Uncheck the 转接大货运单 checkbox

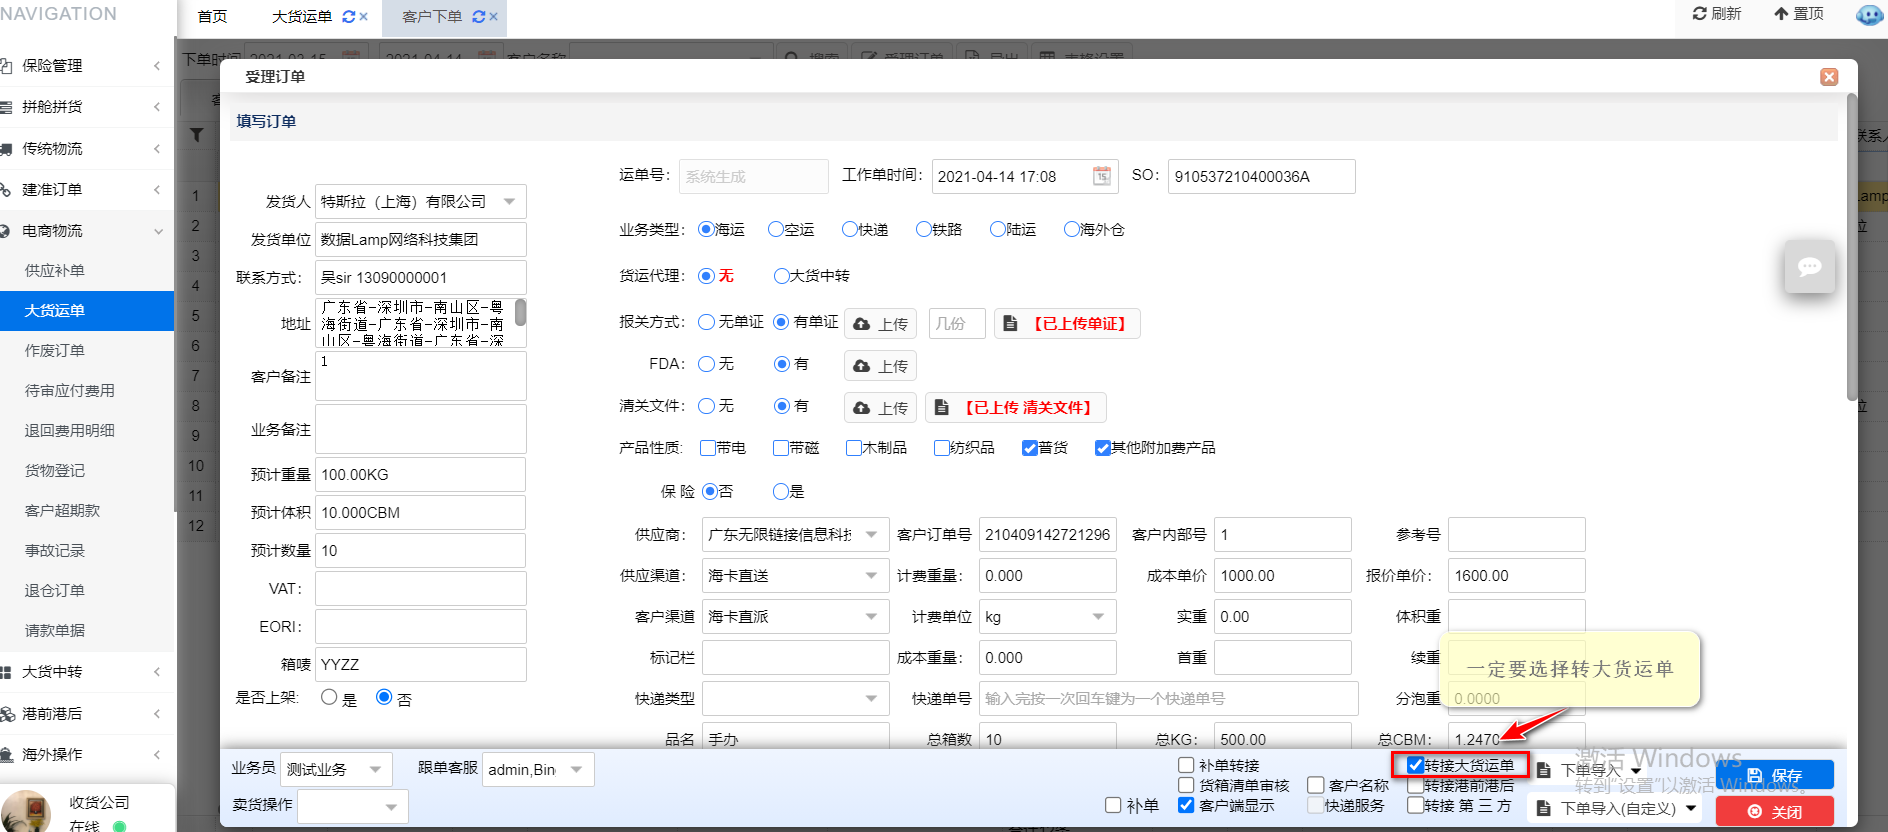(1415, 765)
